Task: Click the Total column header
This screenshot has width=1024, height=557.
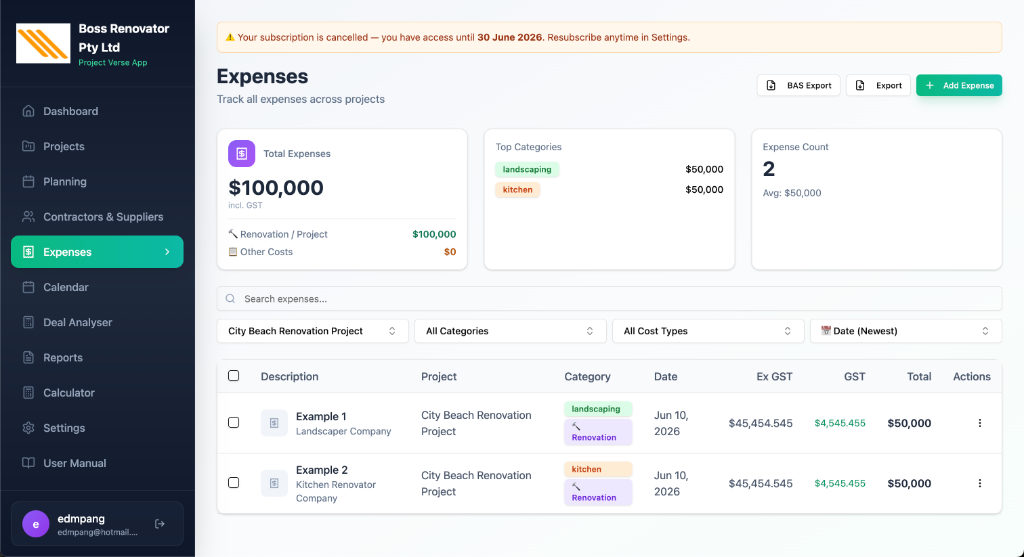Action: point(919,377)
